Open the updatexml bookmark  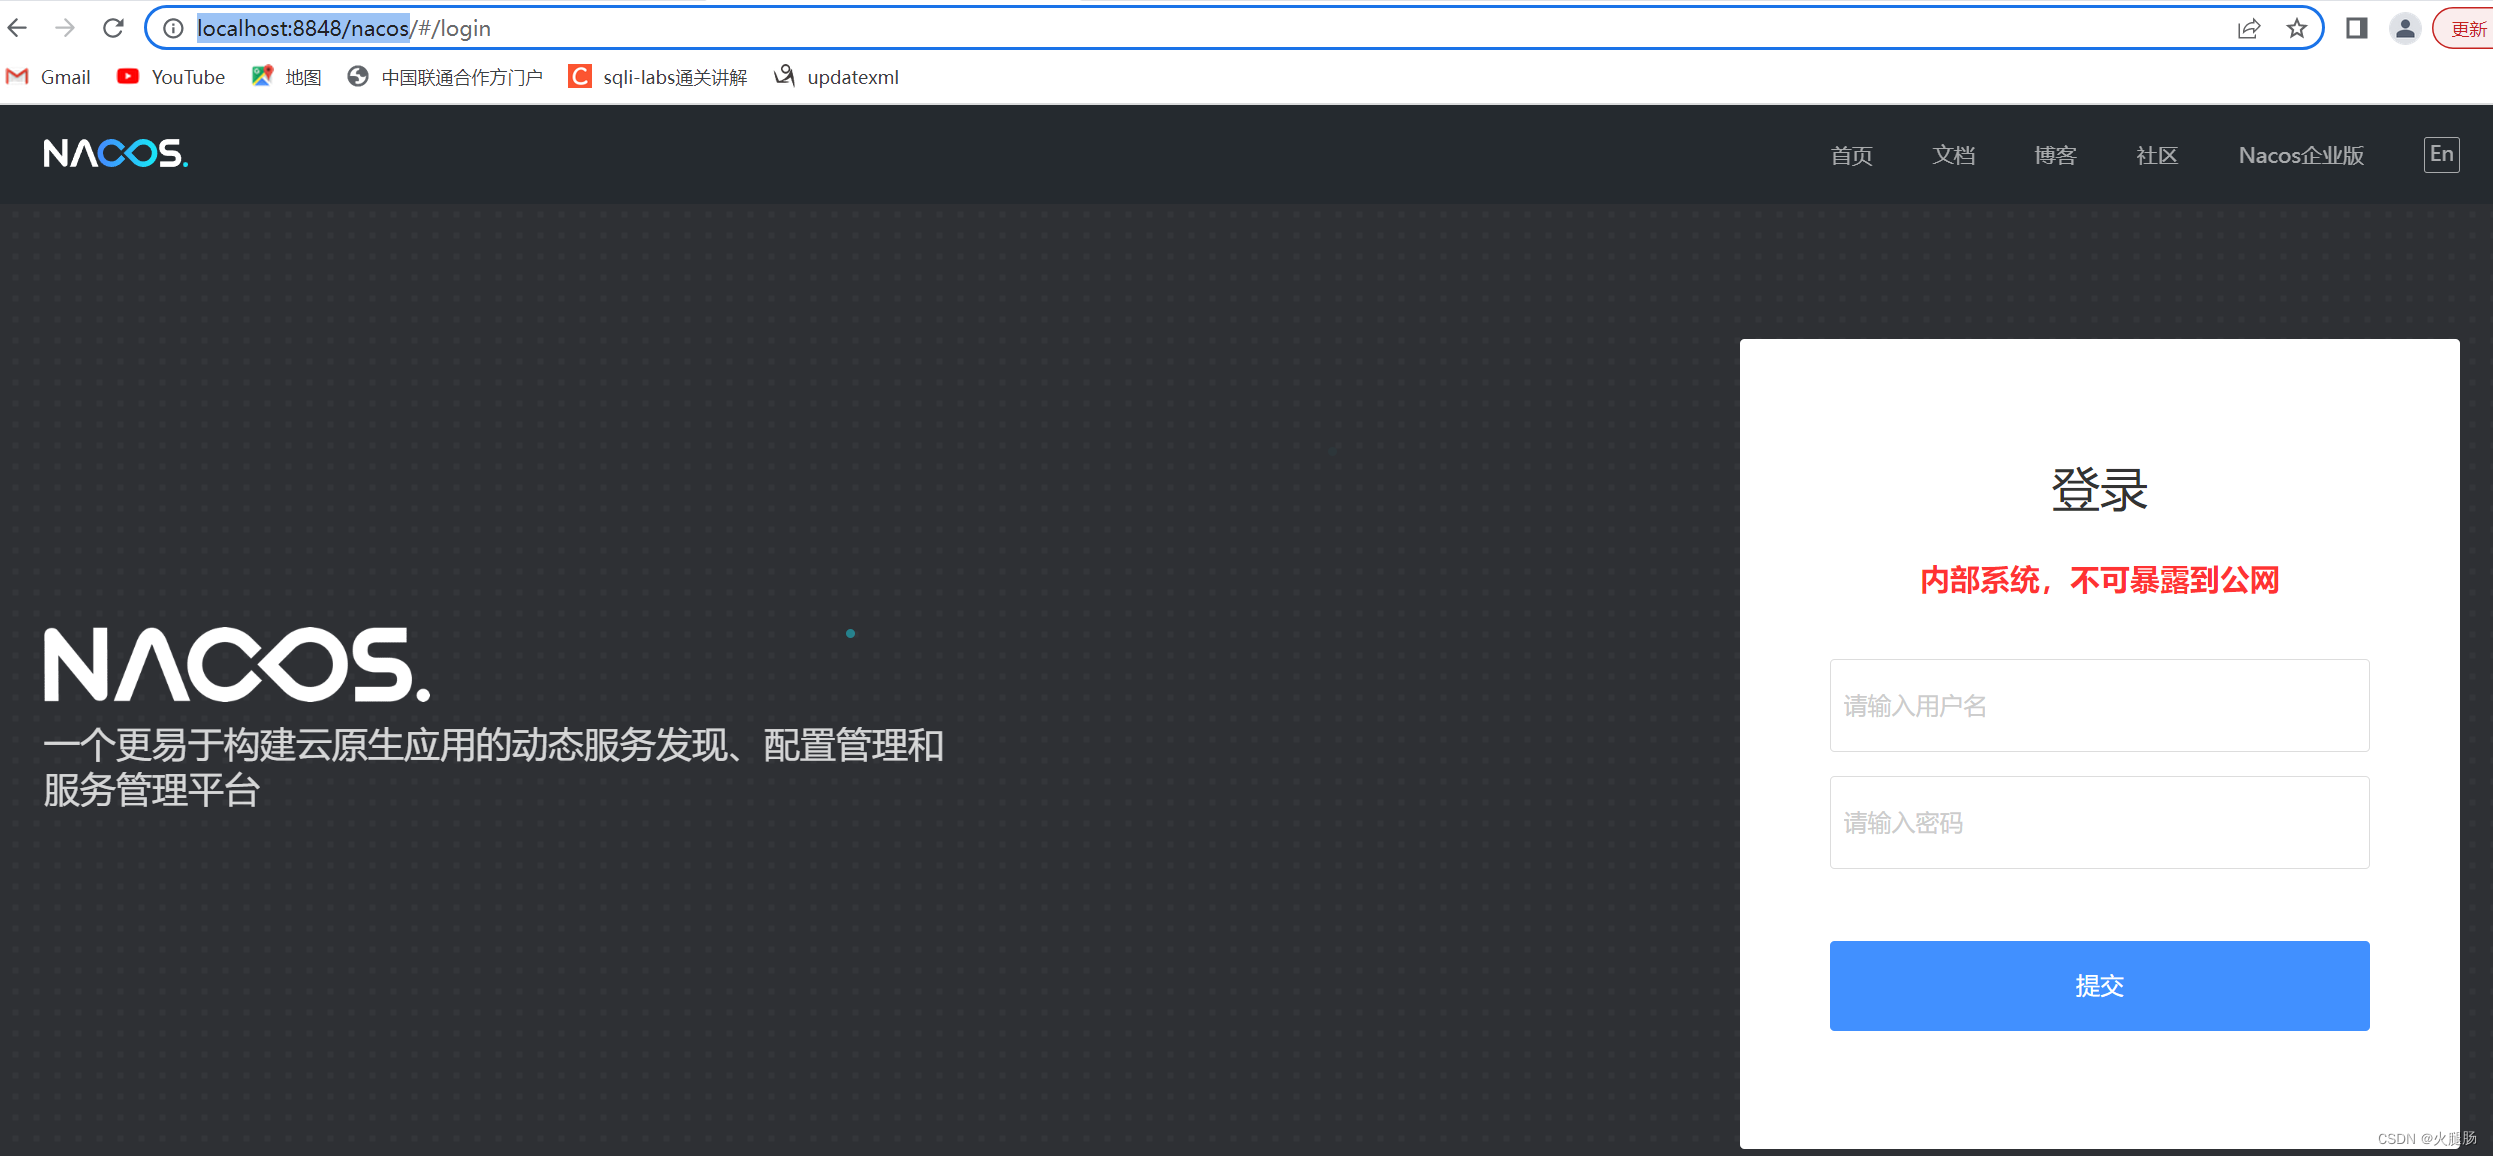click(835, 76)
